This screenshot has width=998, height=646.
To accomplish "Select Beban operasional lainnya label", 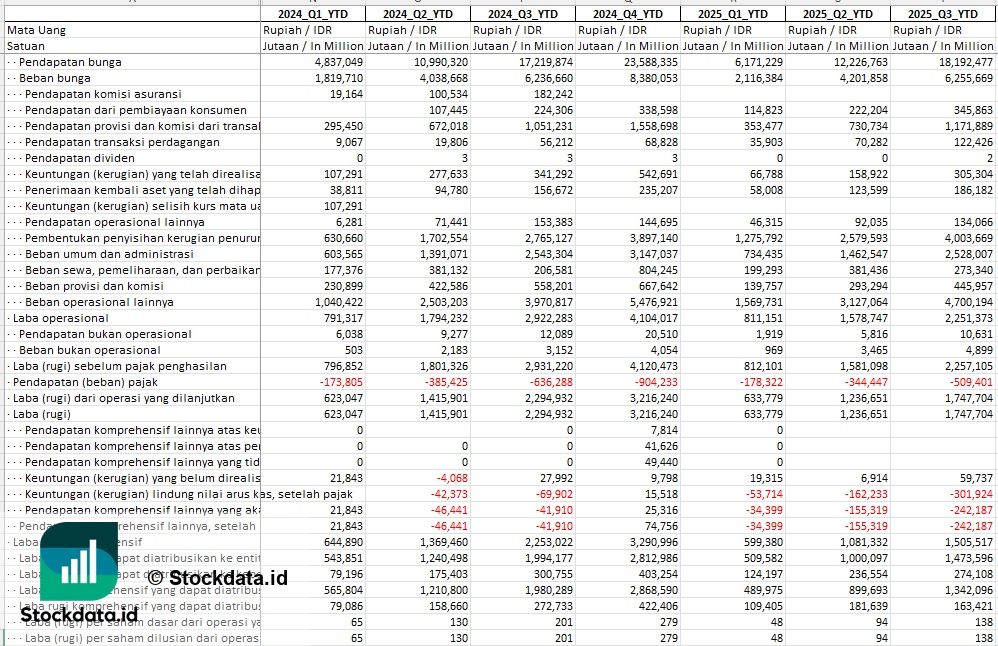I will pyautogui.click(x=99, y=302).
